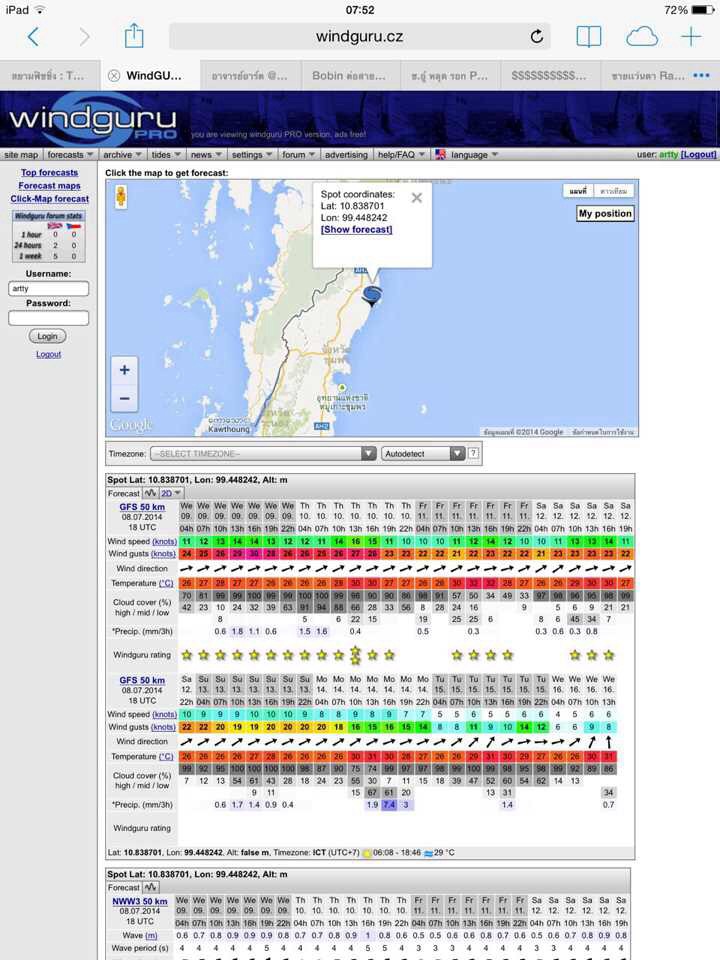Click the My position button
Image resolution: width=720 pixels, height=960 pixels.
tap(605, 213)
